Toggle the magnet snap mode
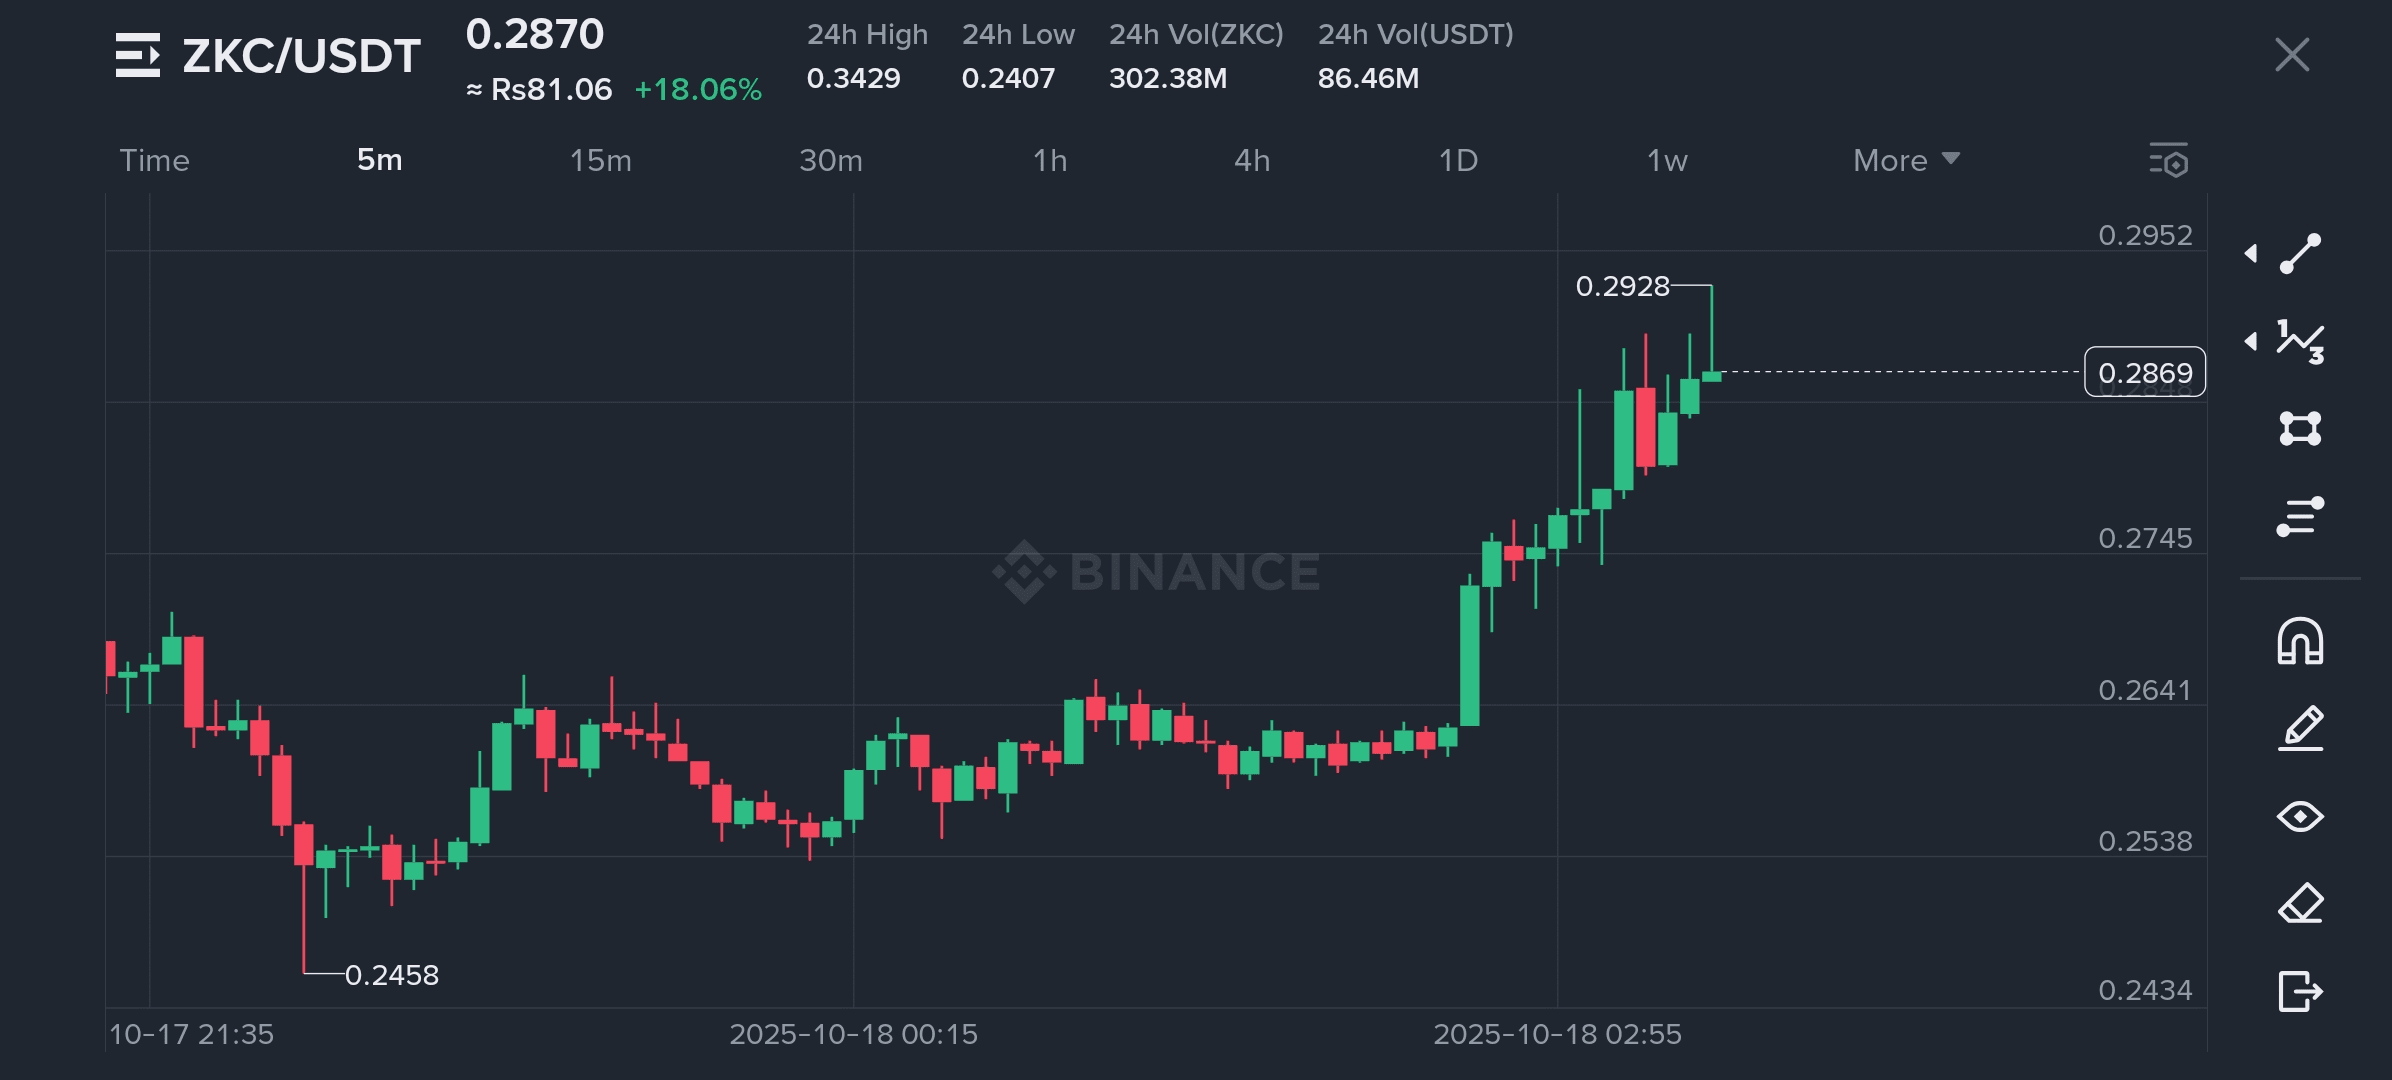The width and height of the screenshot is (2392, 1080). (x=2300, y=641)
